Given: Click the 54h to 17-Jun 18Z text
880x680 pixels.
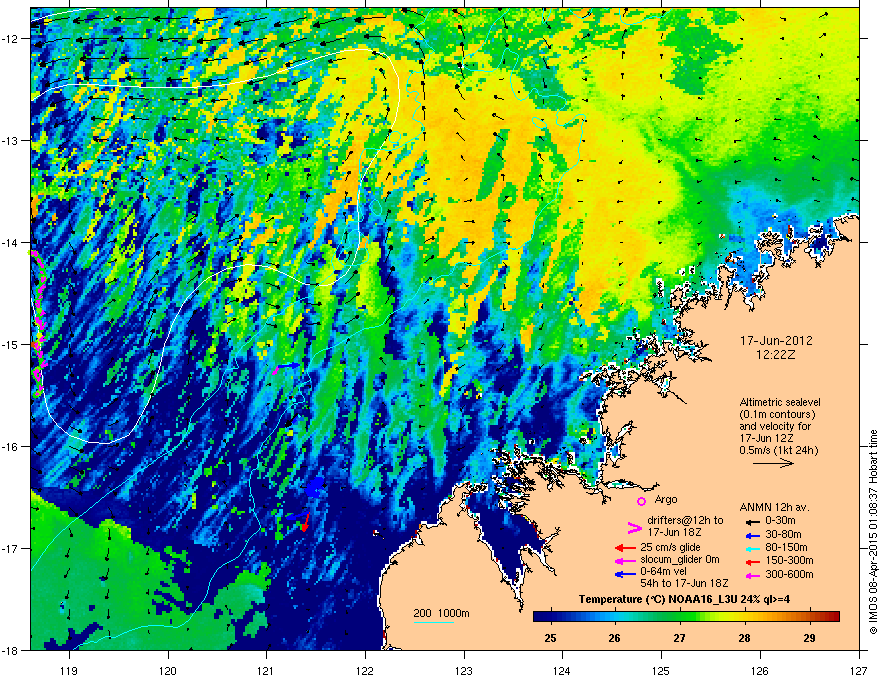Looking at the screenshot, I should pos(684,583).
